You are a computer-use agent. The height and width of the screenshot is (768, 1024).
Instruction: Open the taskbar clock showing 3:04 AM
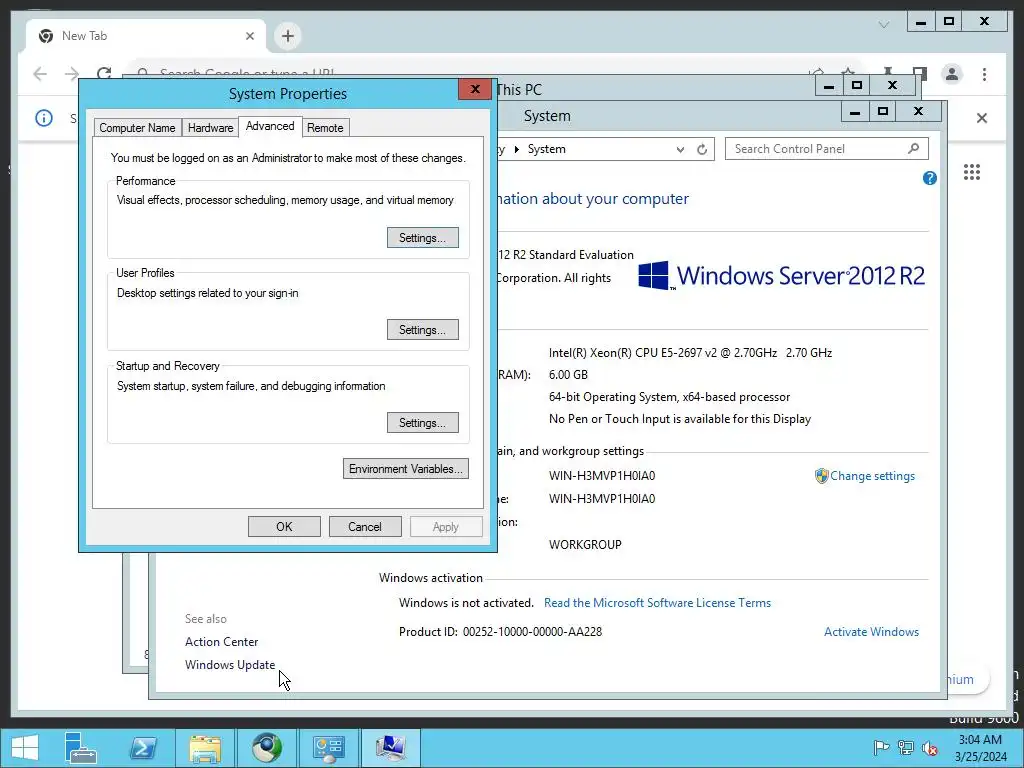pyautogui.click(x=981, y=748)
